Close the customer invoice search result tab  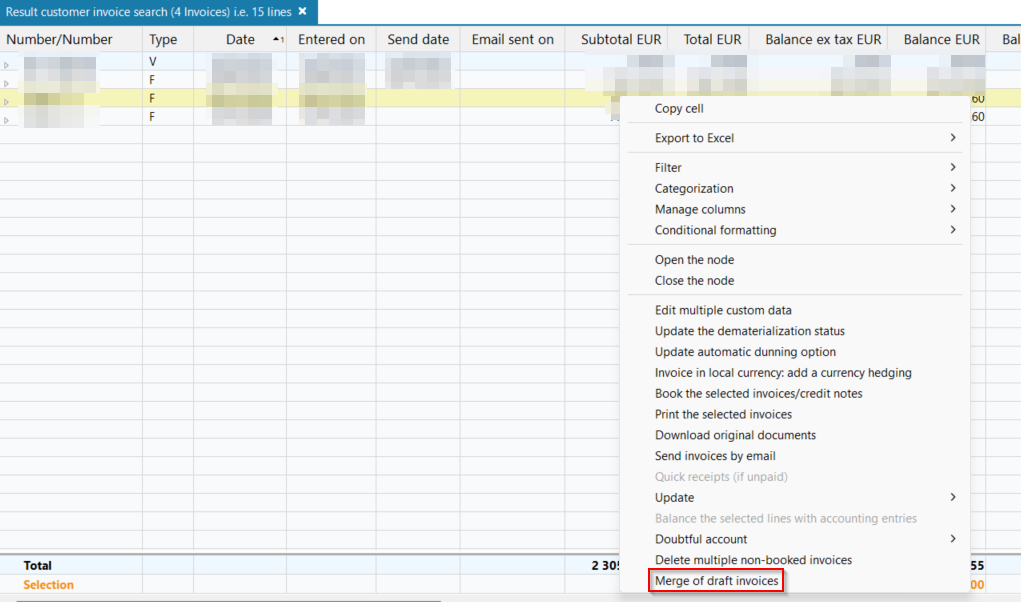pos(302,12)
